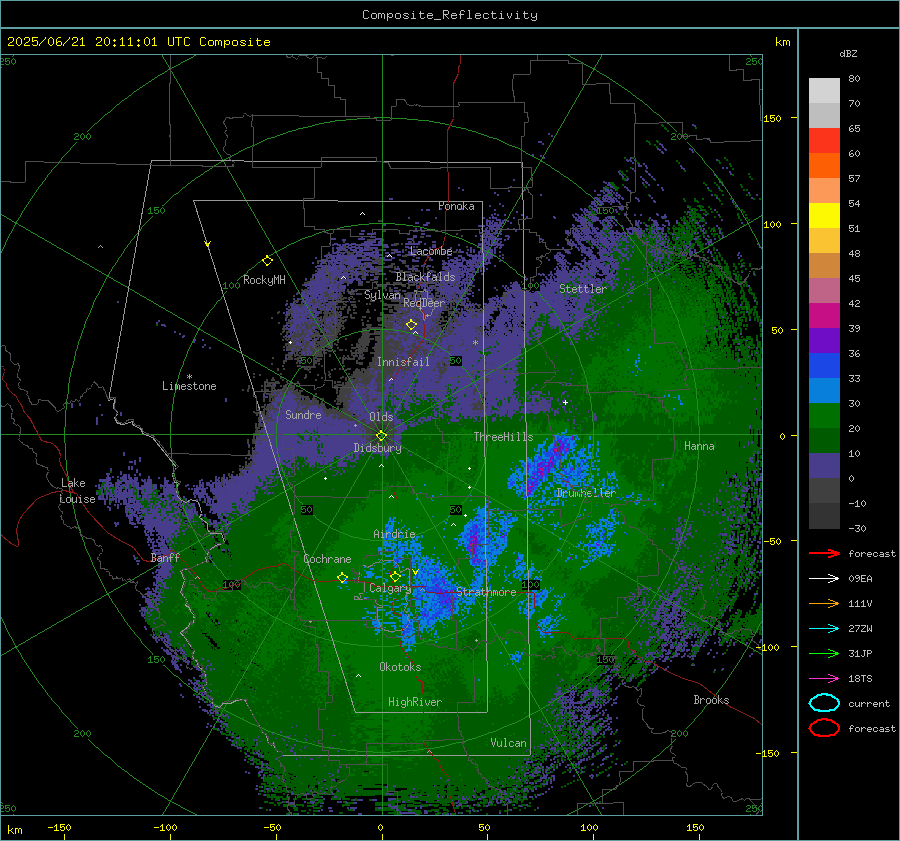Click the cyan 27ZW arrow icon
The image size is (900, 841).
pyautogui.click(x=824, y=629)
